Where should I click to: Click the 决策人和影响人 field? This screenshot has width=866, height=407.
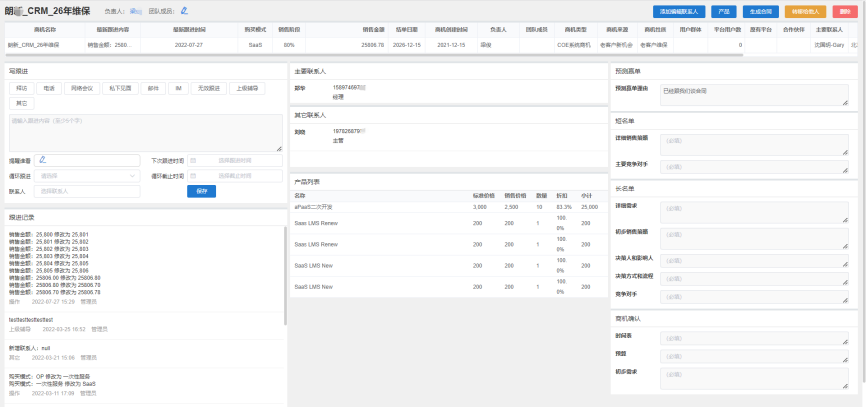point(754,261)
